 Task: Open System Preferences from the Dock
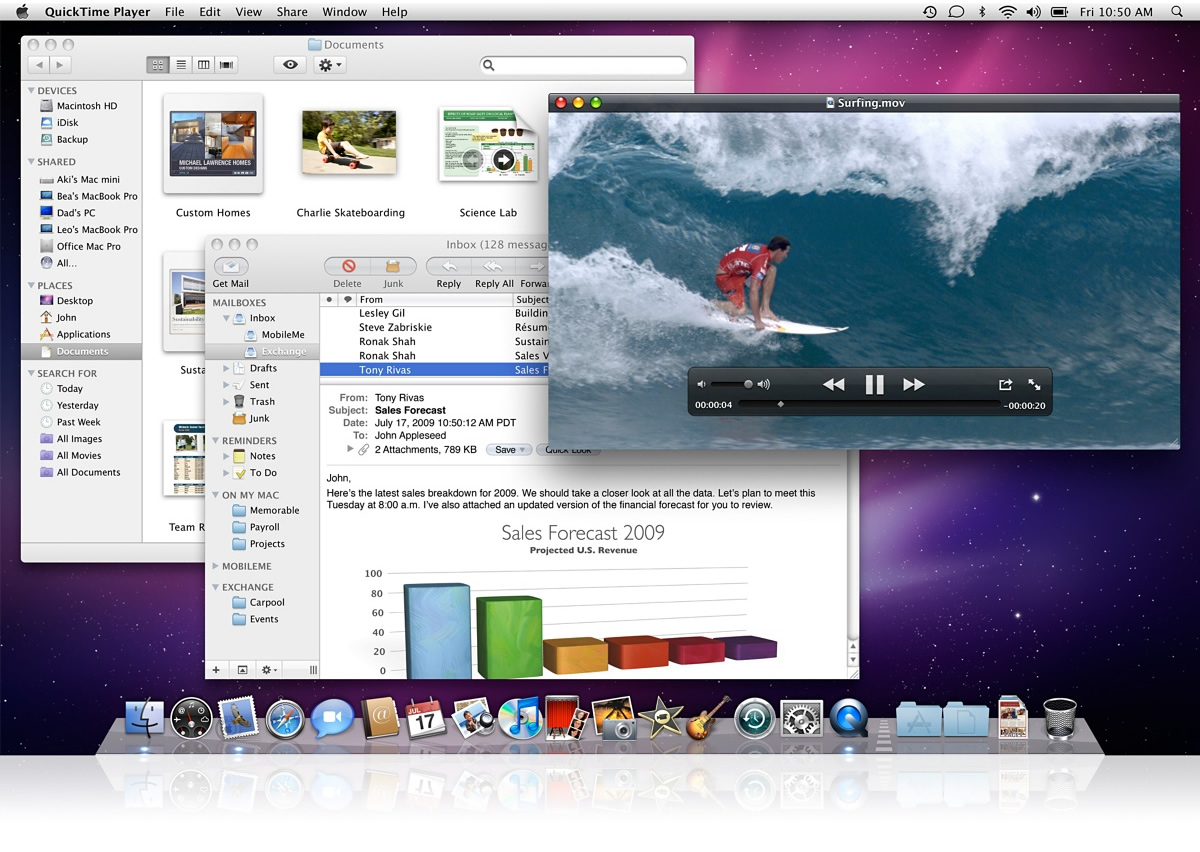(x=802, y=719)
